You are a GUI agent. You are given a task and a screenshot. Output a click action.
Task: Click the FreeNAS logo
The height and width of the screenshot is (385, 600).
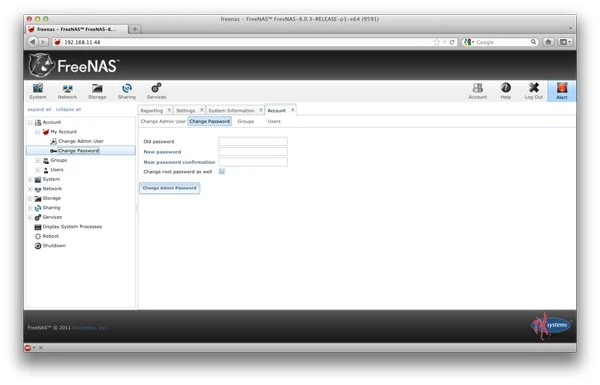pyautogui.click(x=74, y=66)
